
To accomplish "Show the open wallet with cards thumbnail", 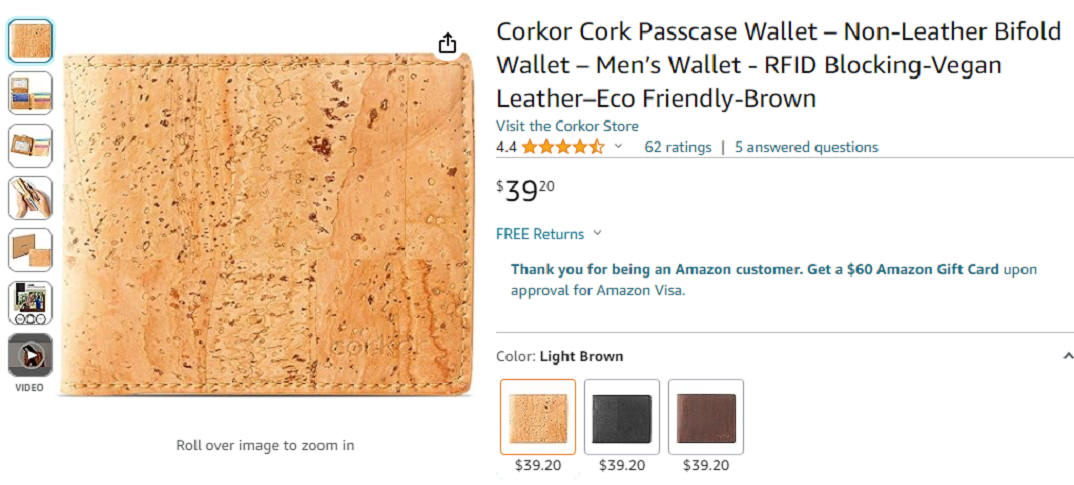I will [30, 92].
